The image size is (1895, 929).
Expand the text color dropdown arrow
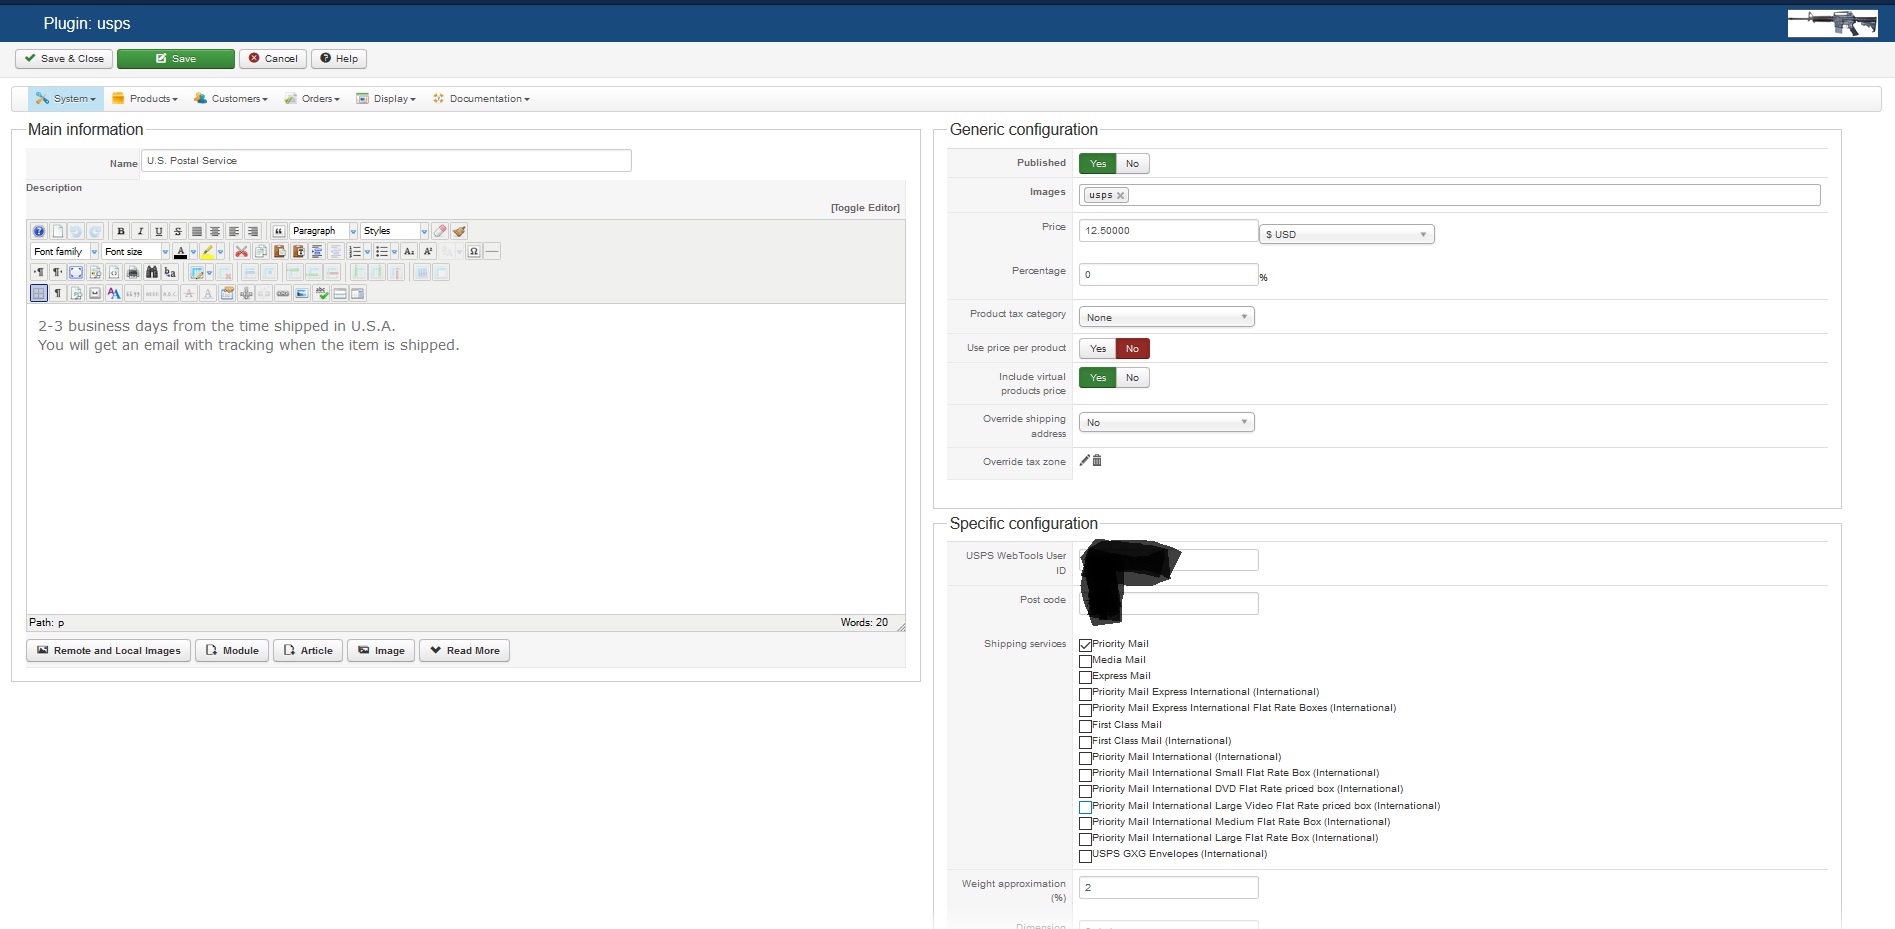coord(193,252)
